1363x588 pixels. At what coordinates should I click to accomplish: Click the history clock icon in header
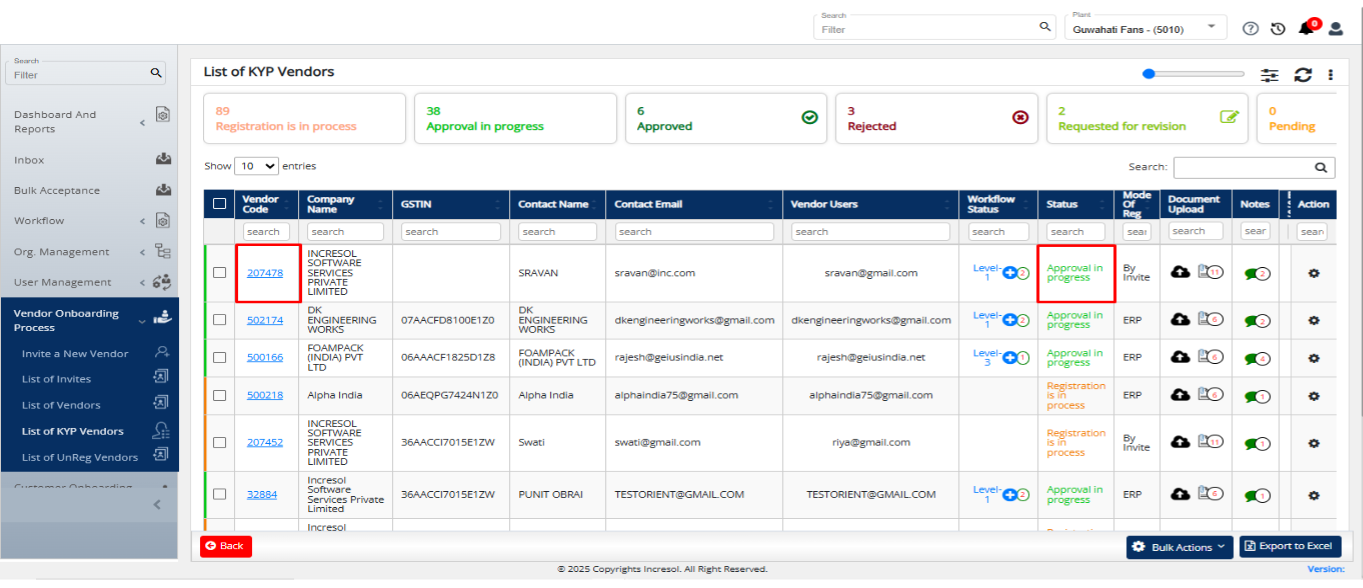click(1278, 29)
